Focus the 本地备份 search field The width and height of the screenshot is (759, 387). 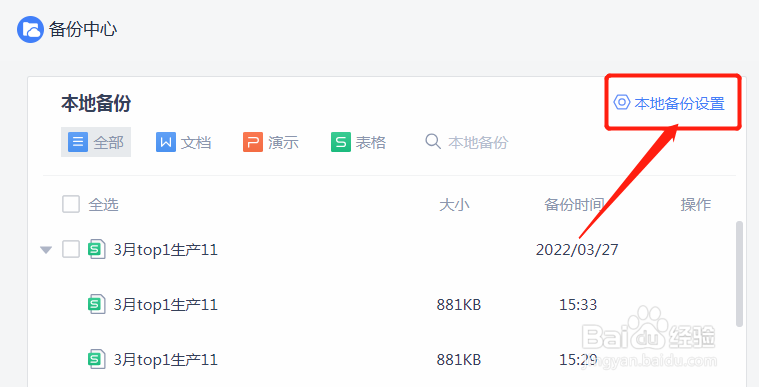tap(478, 142)
